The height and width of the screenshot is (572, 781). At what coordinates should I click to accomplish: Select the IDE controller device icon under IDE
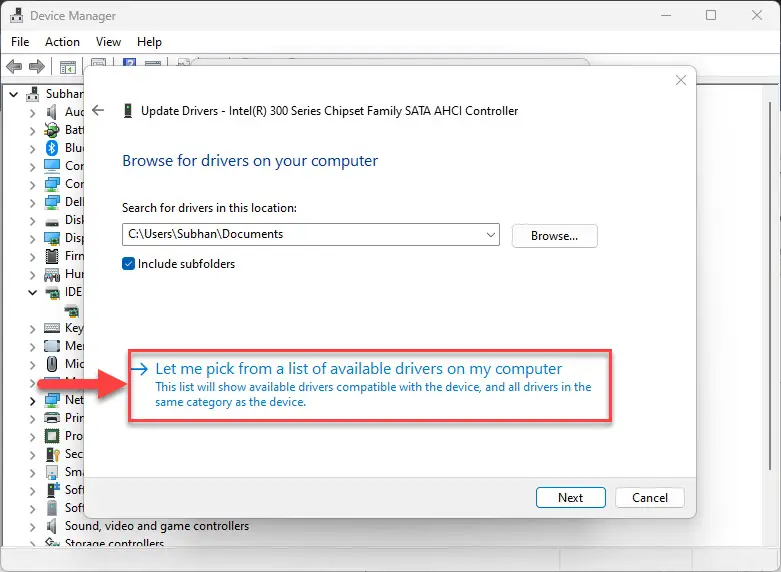72,311
